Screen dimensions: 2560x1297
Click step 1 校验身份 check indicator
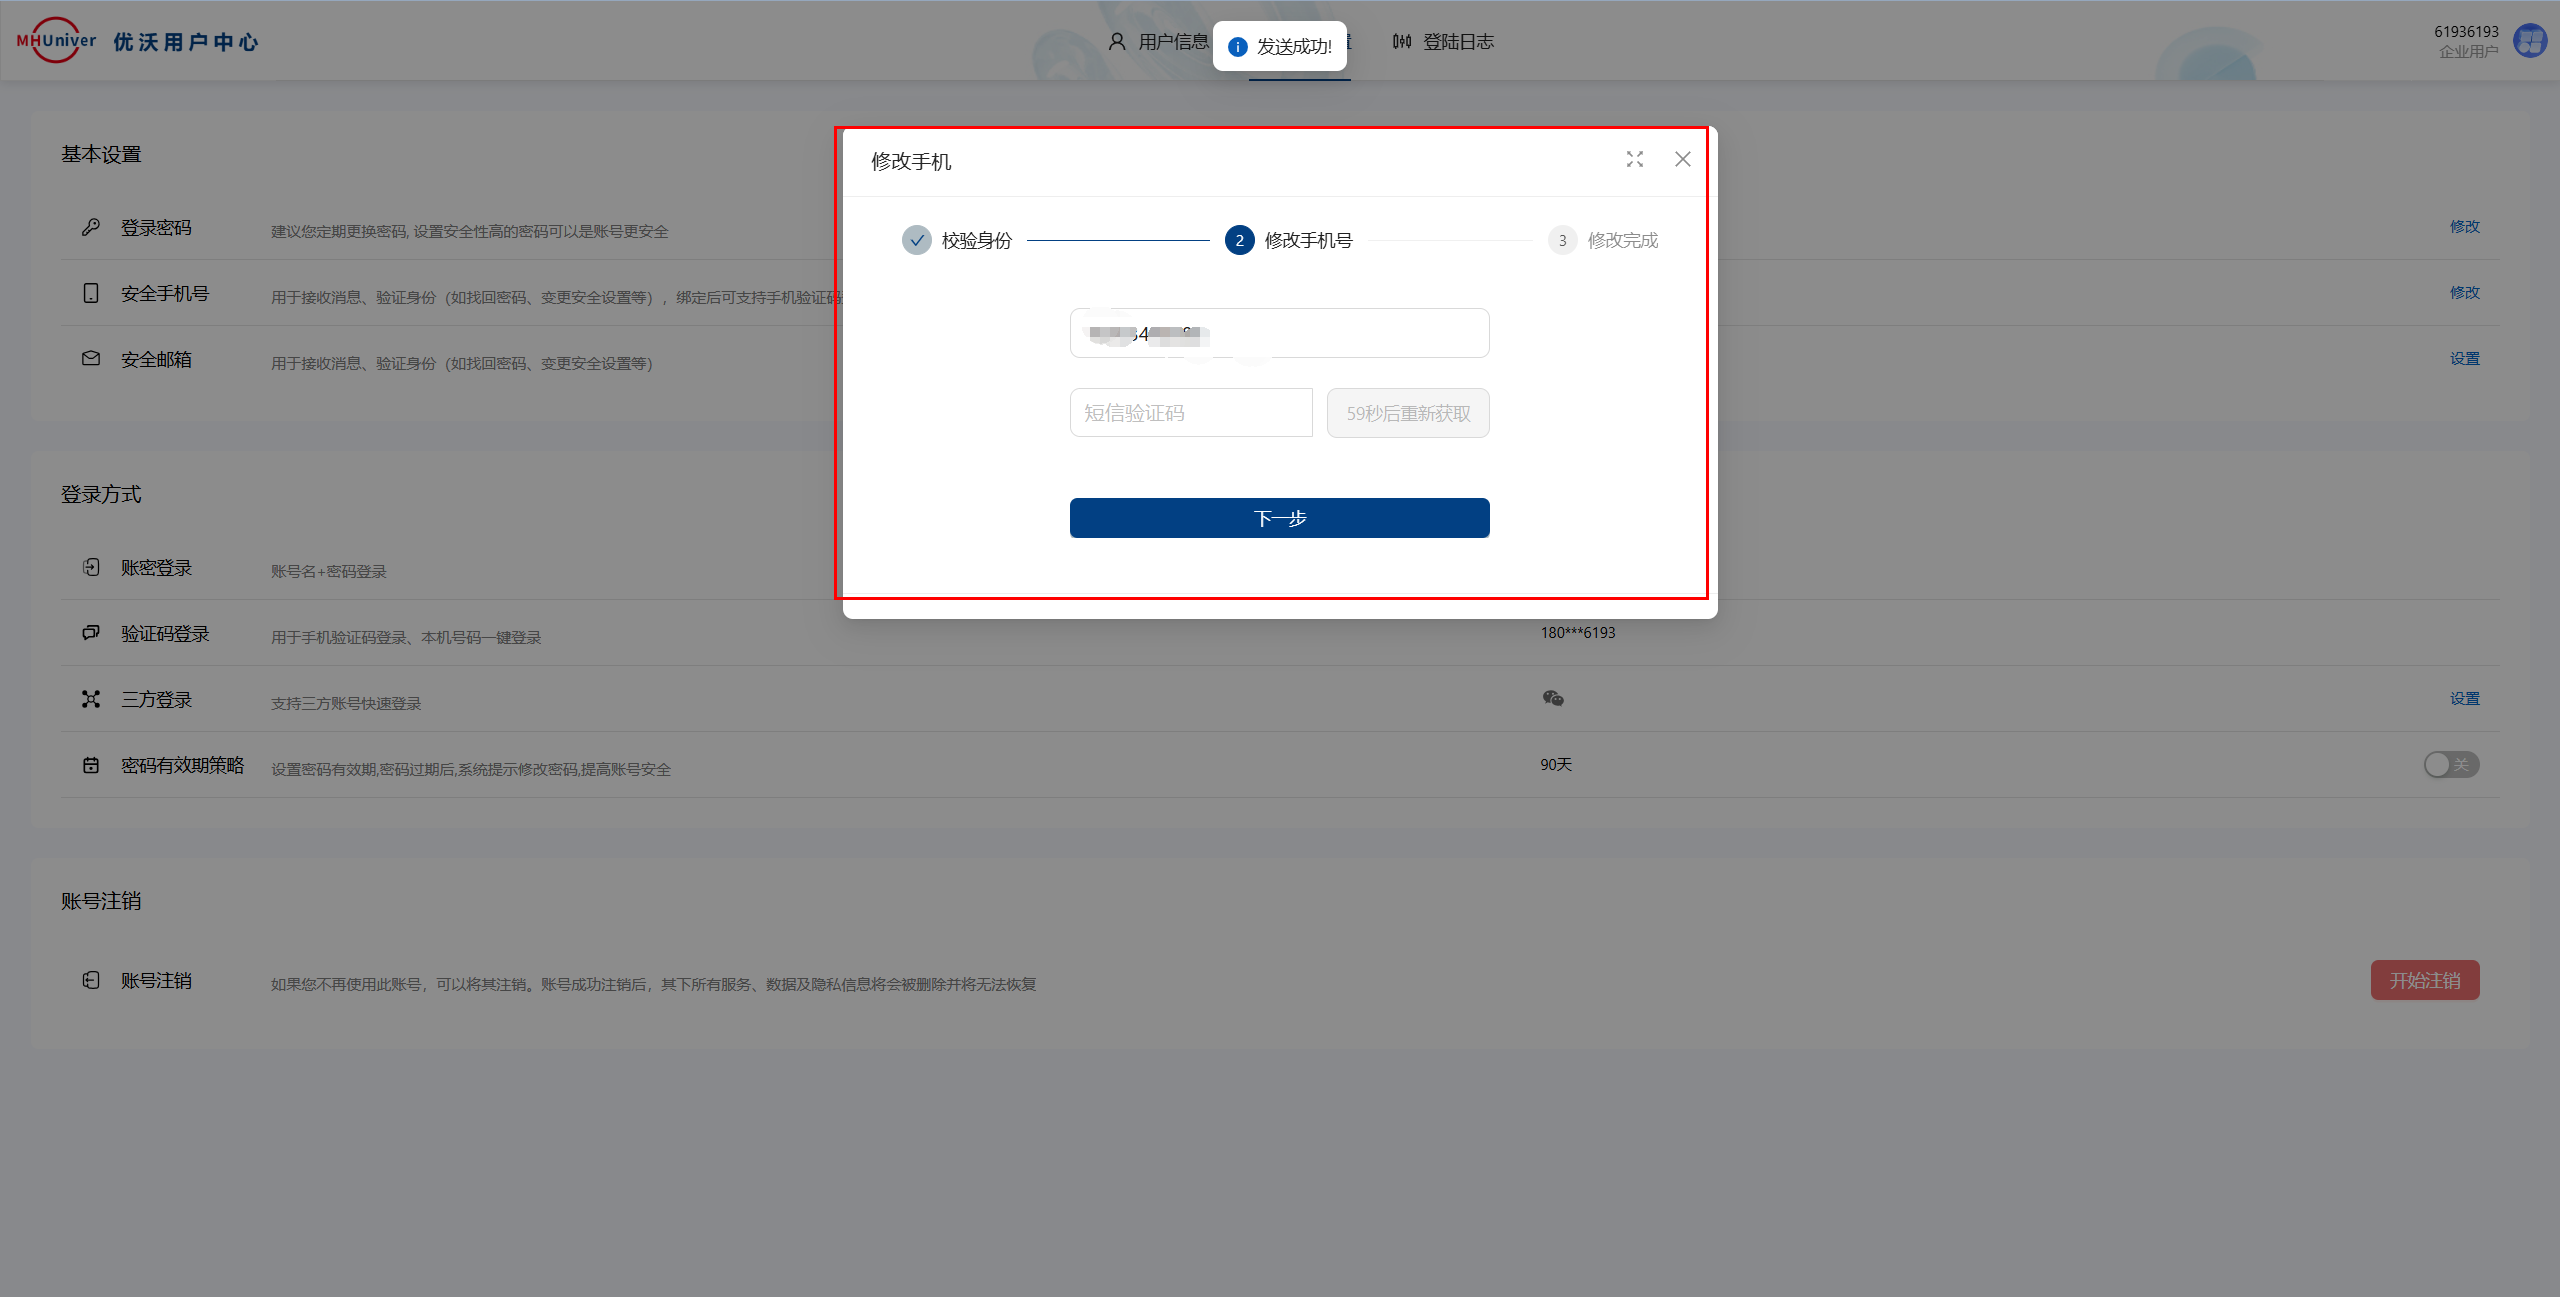coord(916,240)
